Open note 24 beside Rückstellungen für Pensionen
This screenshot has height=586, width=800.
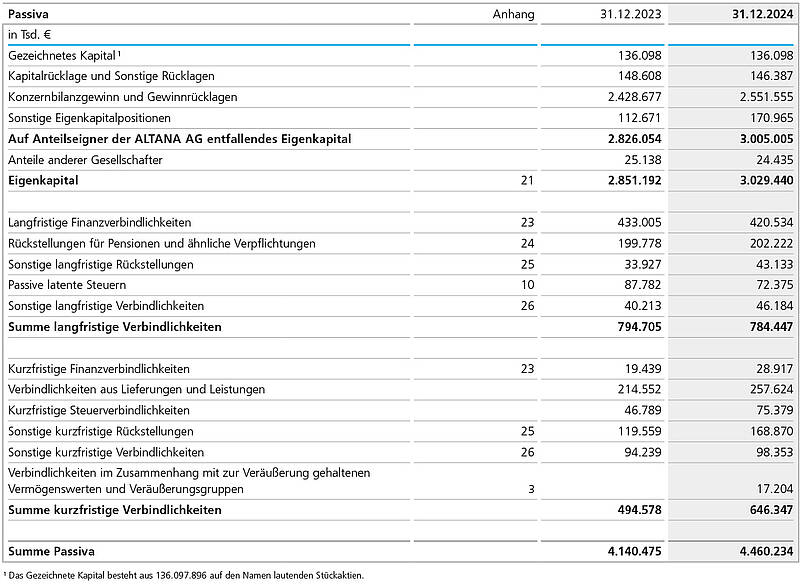pyautogui.click(x=527, y=243)
